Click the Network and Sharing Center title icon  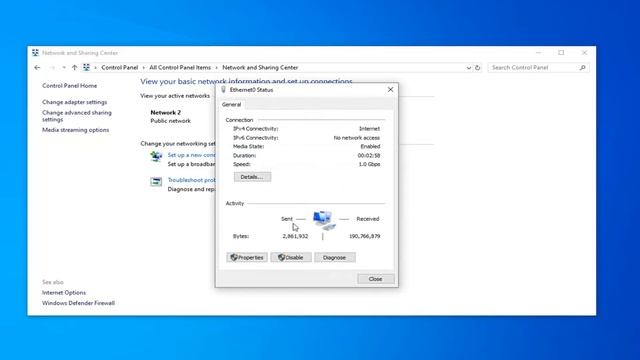click(36, 53)
